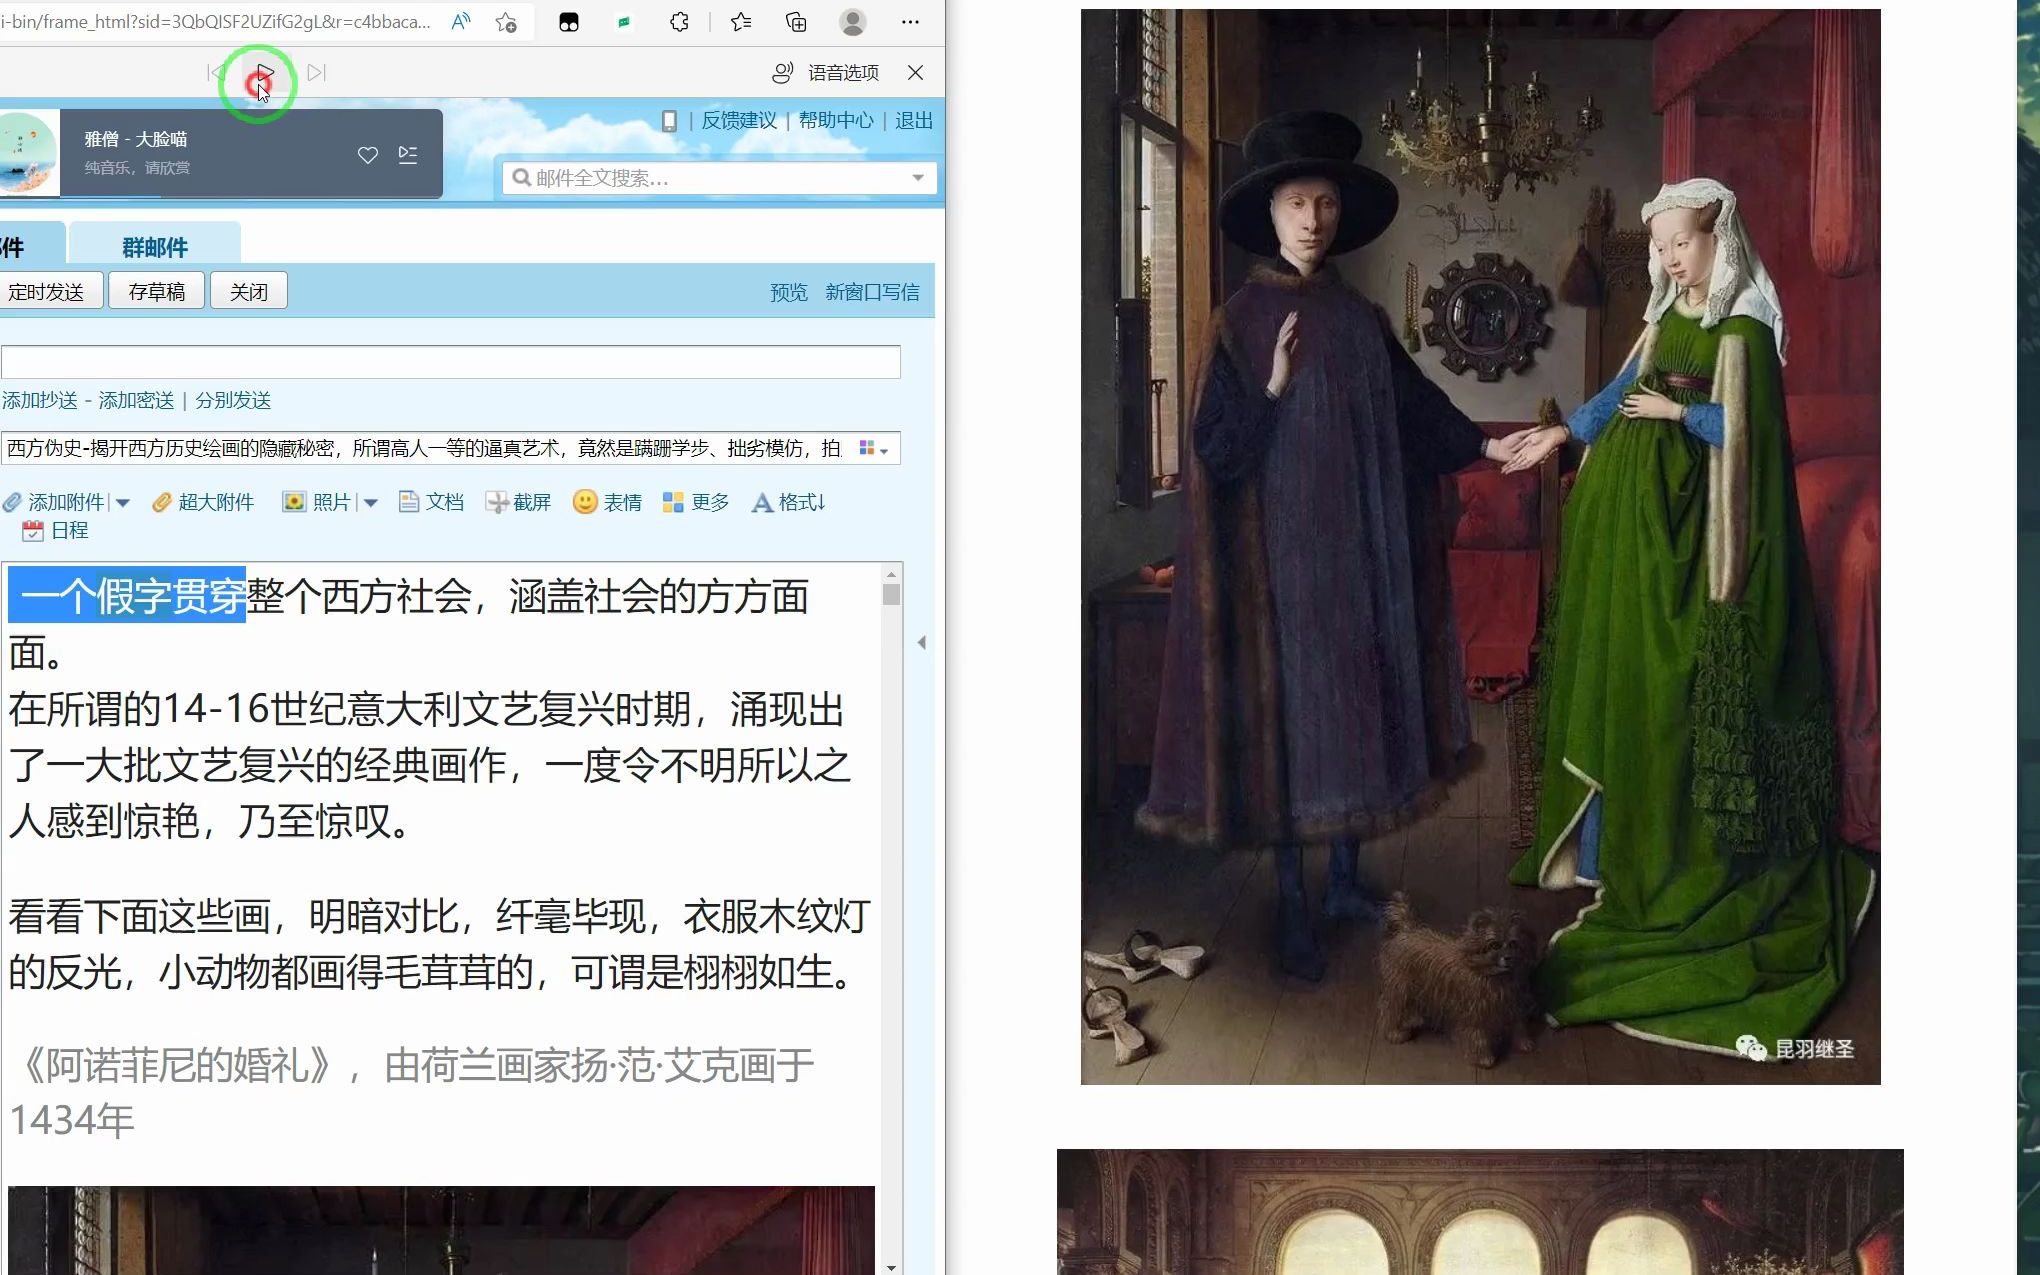This screenshot has width=2040, height=1275.
Task: Click the highlighted text 一个假字贯穿
Action: tap(127, 596)
